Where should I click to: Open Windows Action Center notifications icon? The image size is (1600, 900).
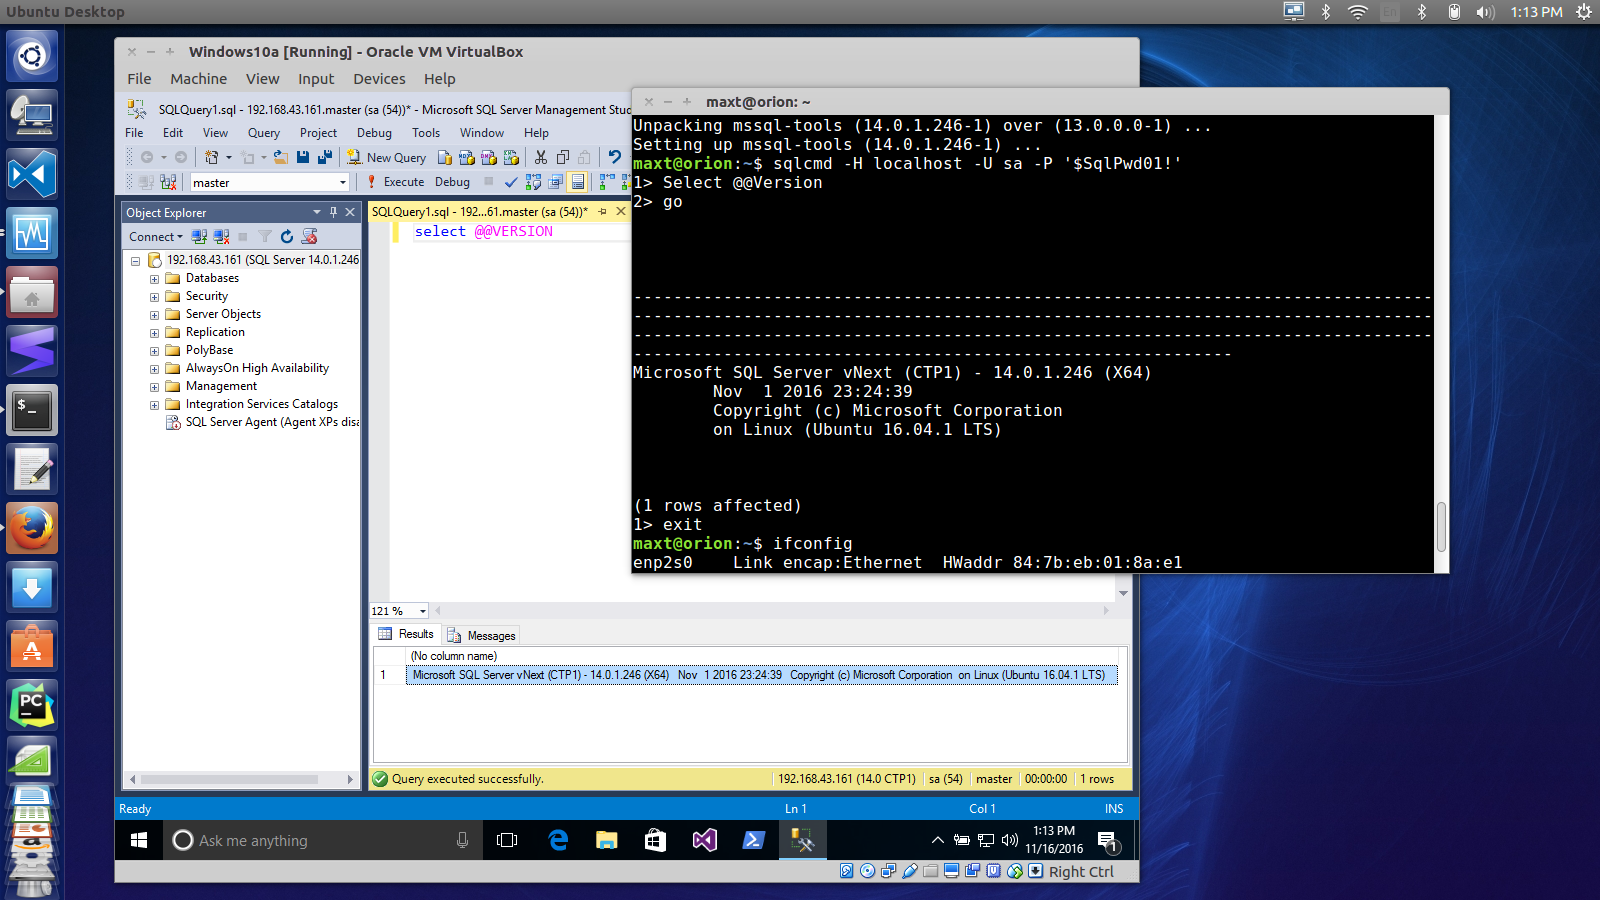[x=1108, y=840]
